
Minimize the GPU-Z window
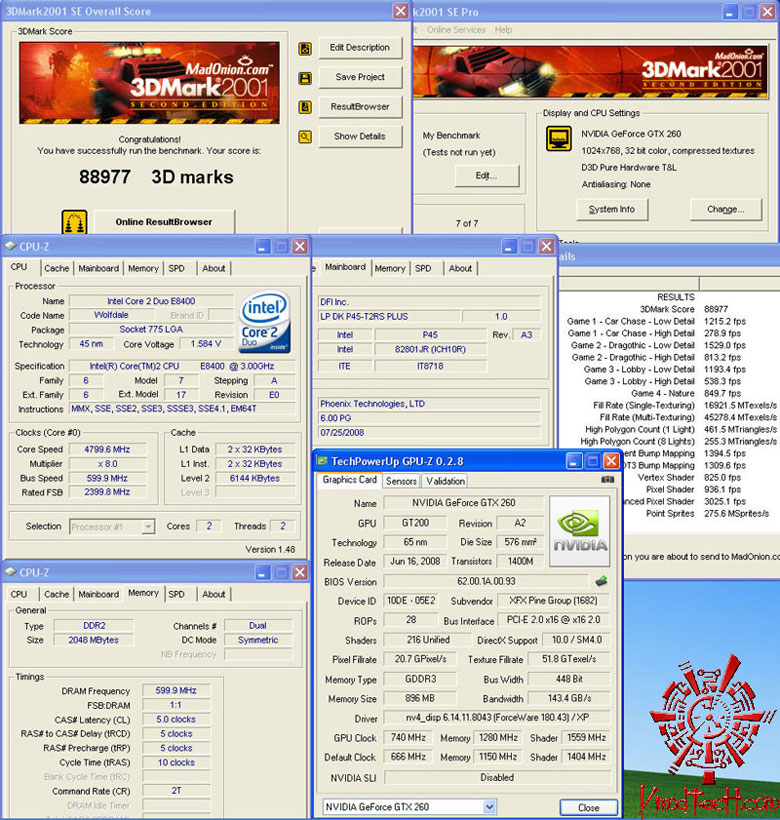573,461
